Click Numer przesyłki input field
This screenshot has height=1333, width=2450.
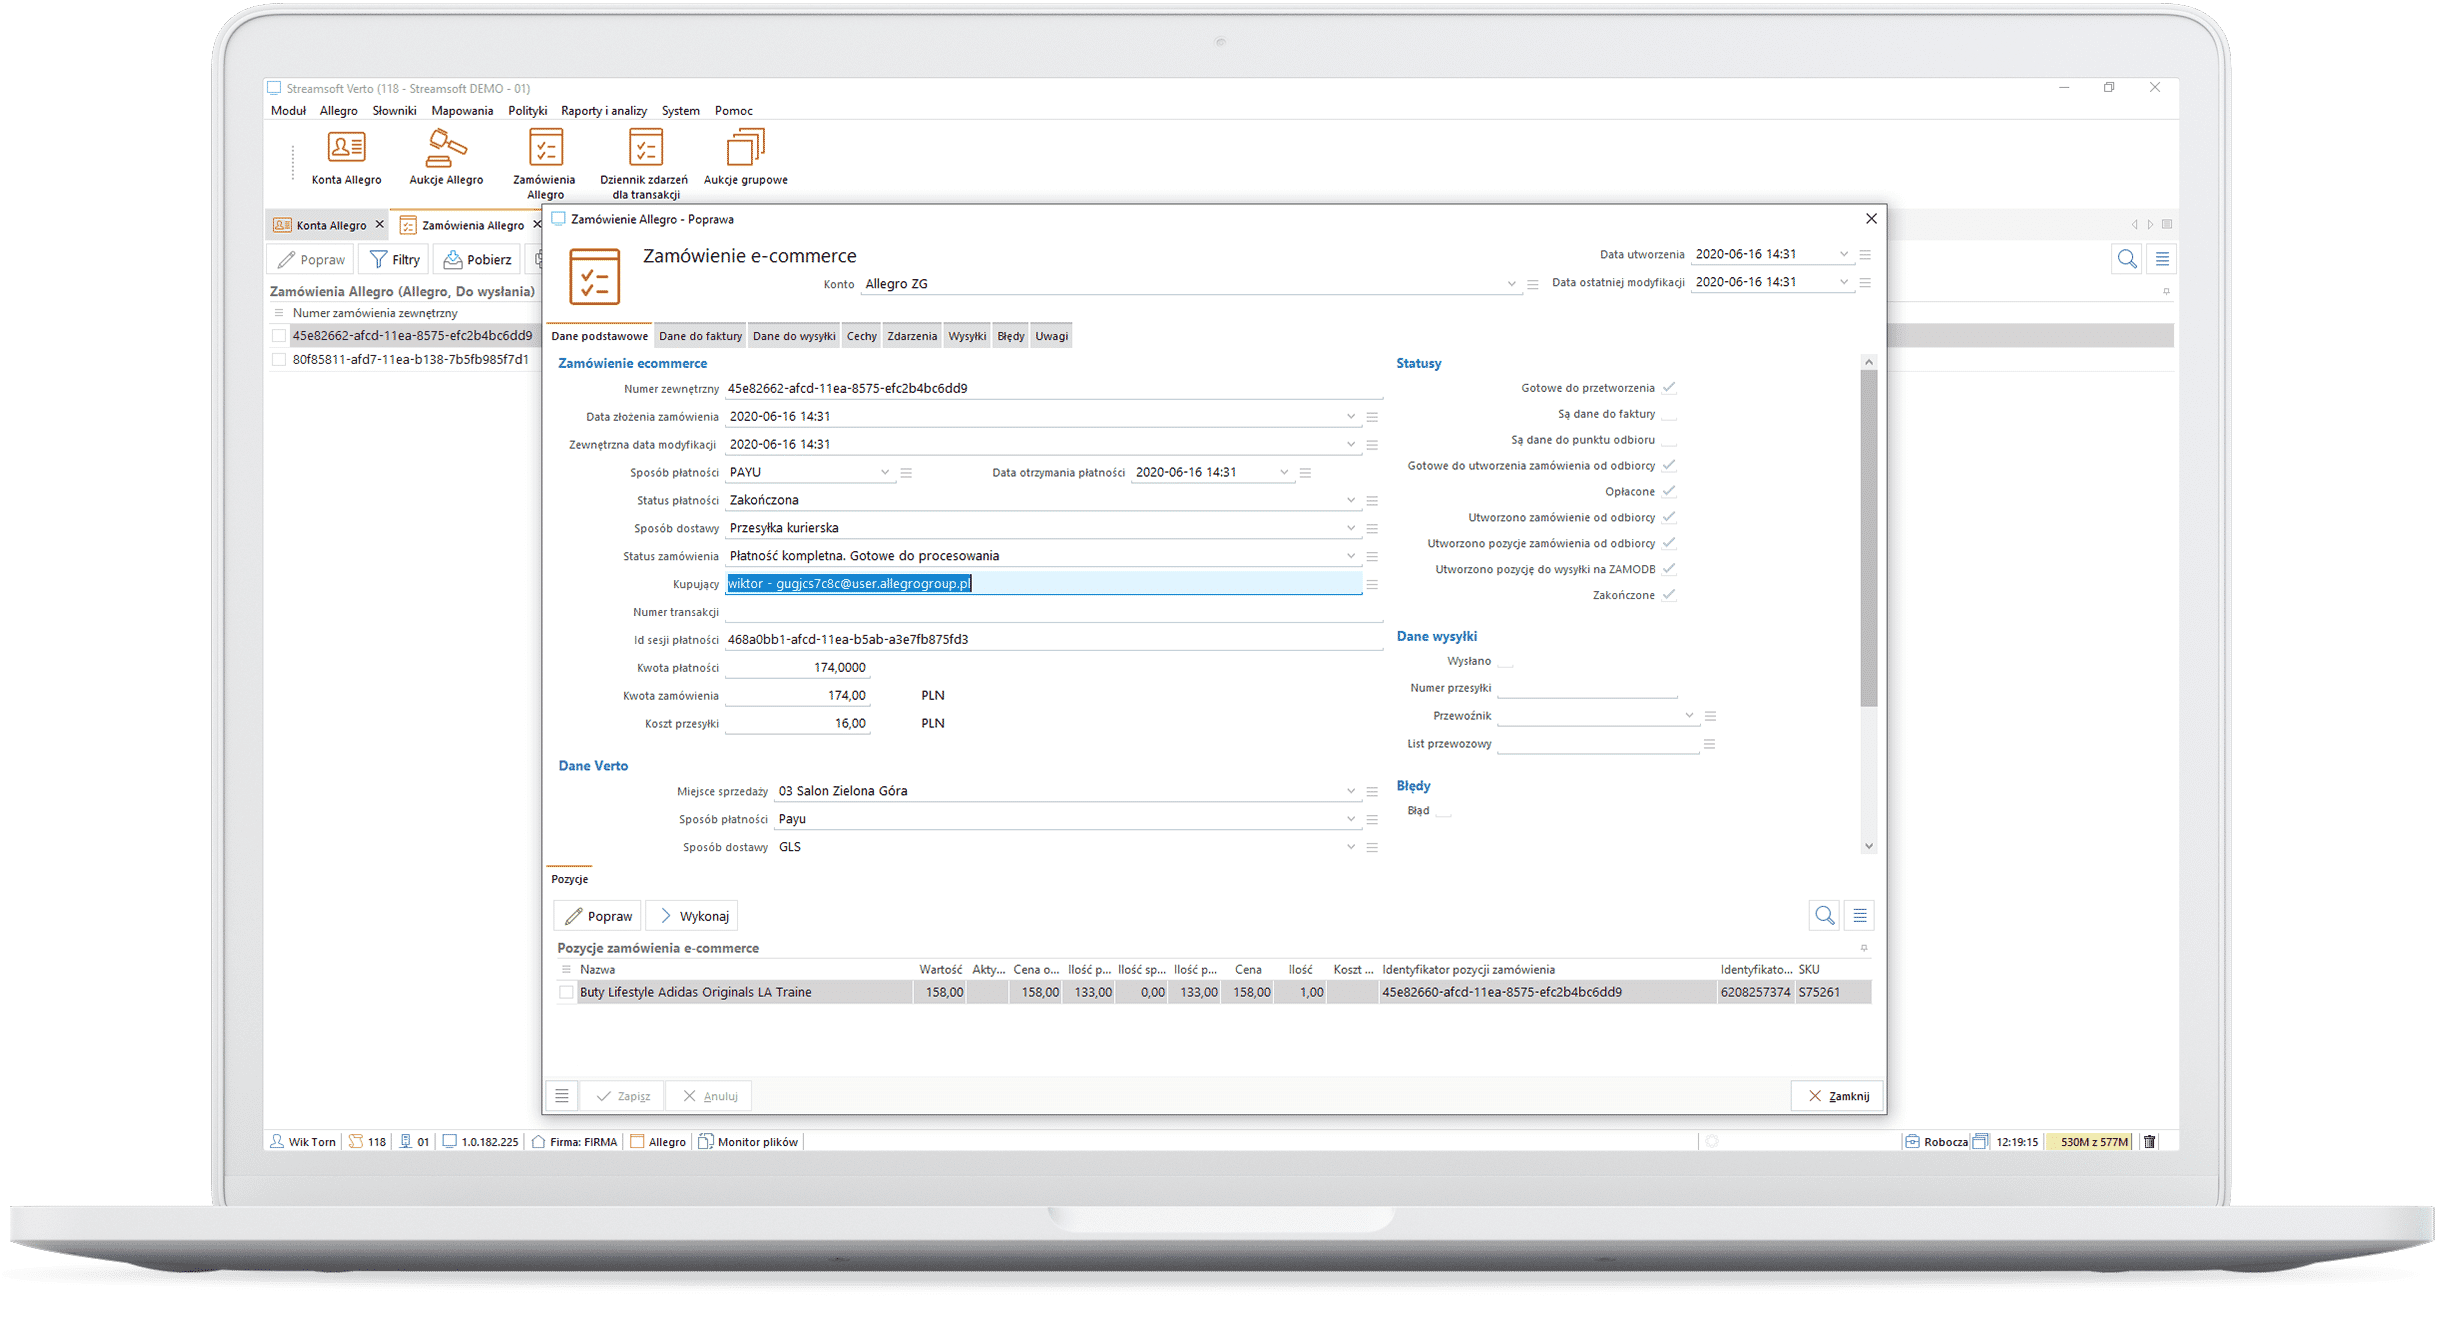click(1587, 688)
